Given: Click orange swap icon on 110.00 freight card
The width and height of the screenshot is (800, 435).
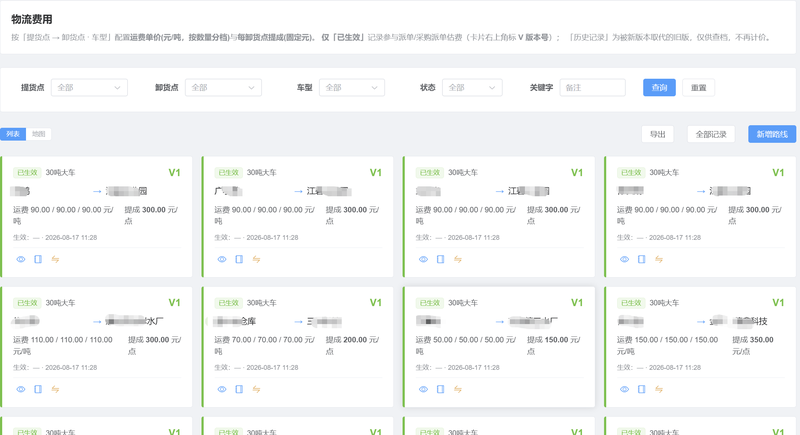Looking at the screenshot, I should point(55,389).
